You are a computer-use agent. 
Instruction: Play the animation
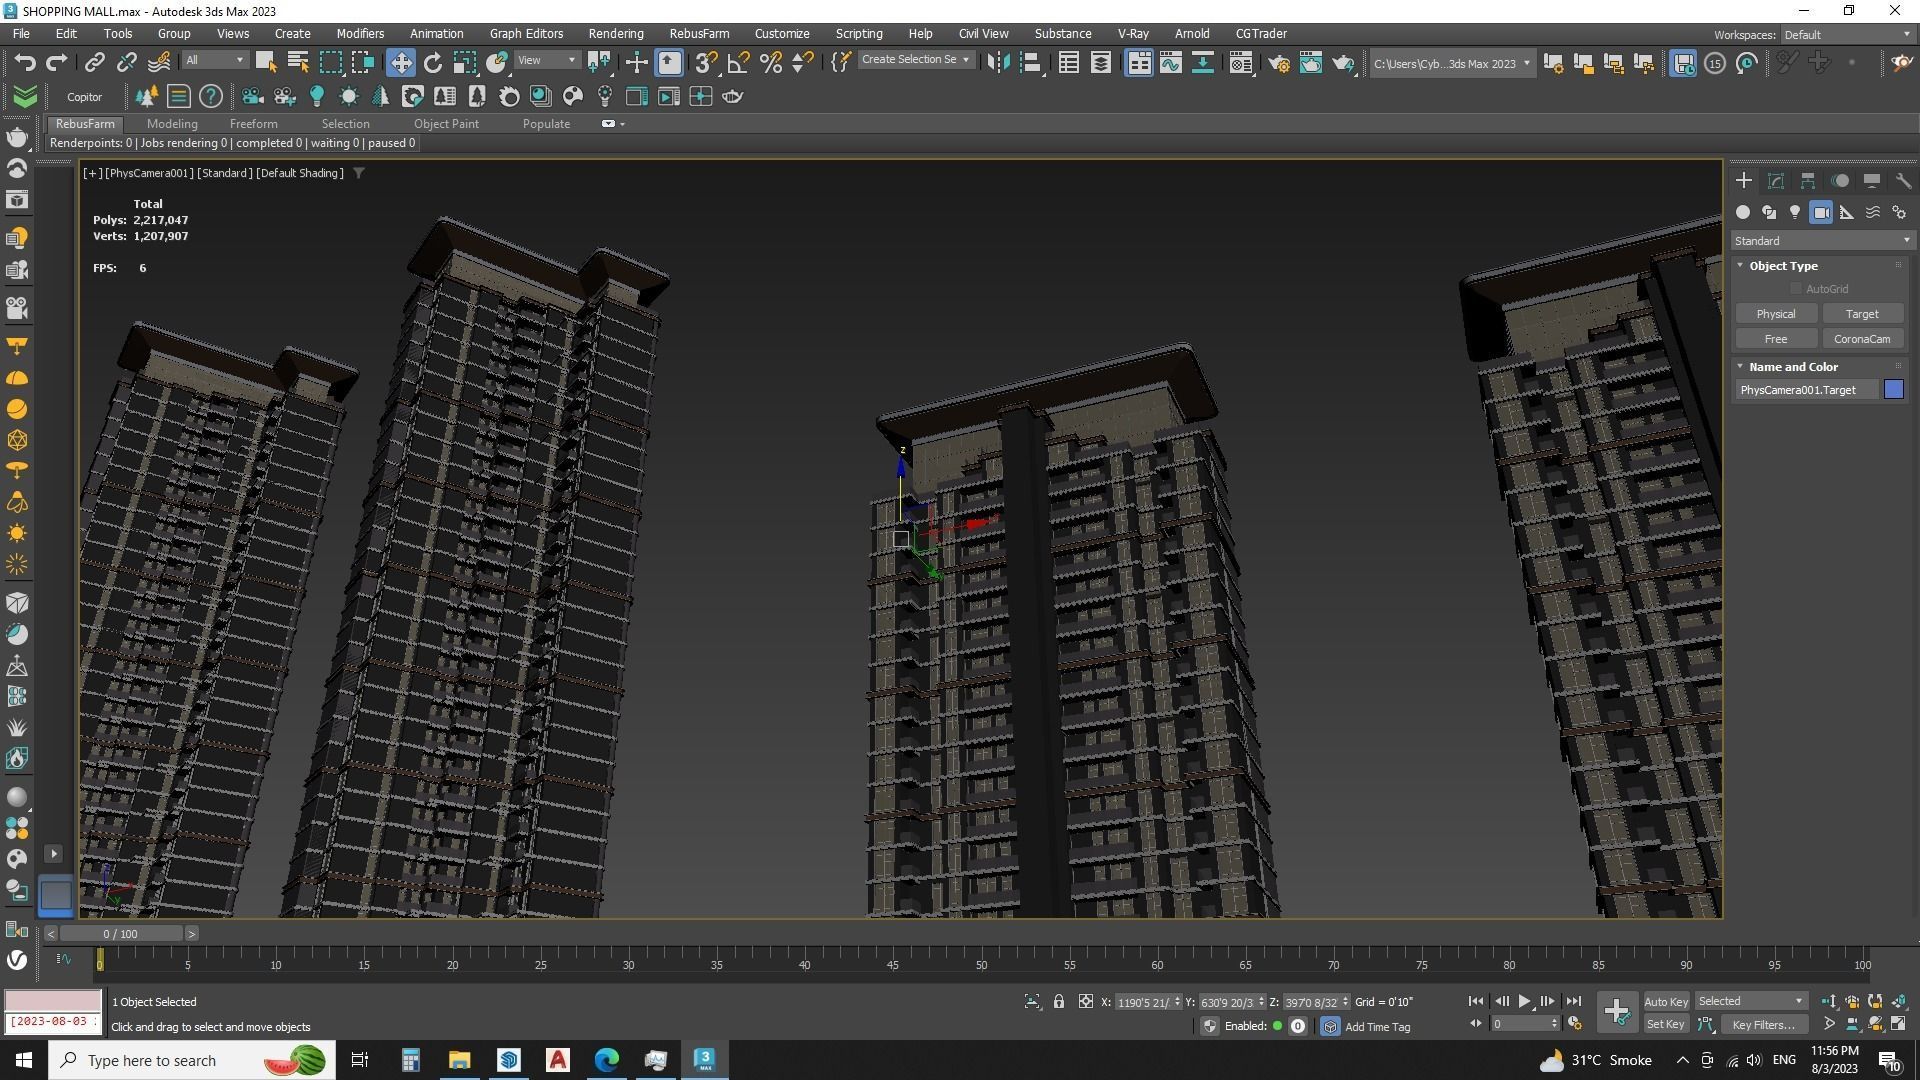tap(1524, 1001)
